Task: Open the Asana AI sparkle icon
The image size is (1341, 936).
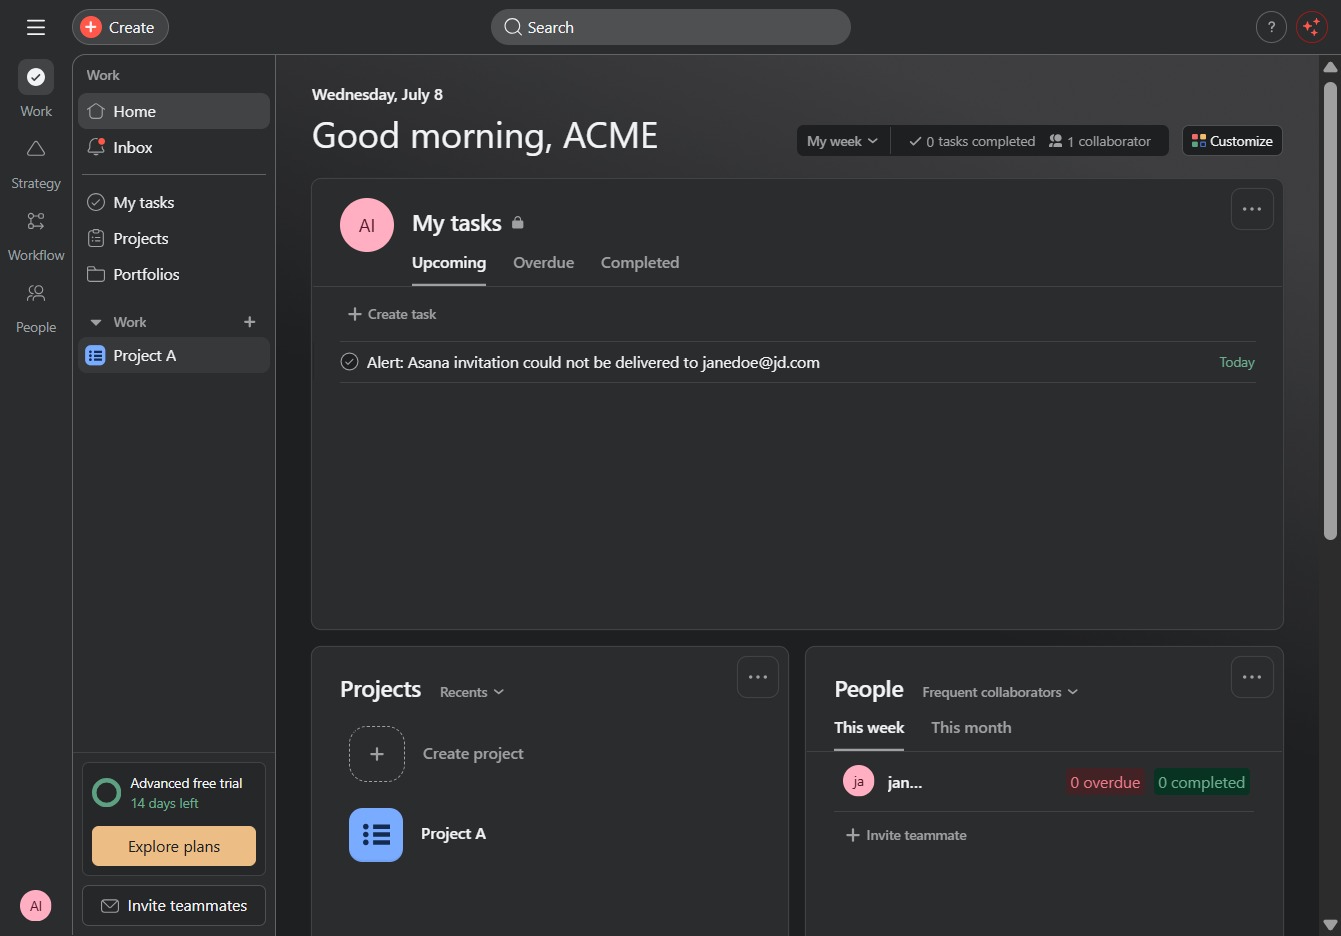Action: [x=1311, y=27]
